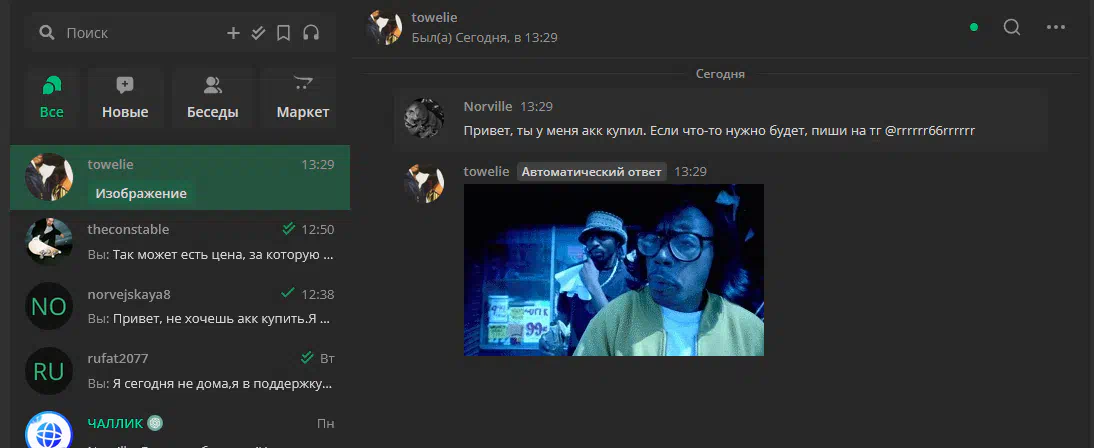Click Norville's avatar in message
Image resolution: width=1094 pixels, height=448 pixels.
[x=424, y=118]
